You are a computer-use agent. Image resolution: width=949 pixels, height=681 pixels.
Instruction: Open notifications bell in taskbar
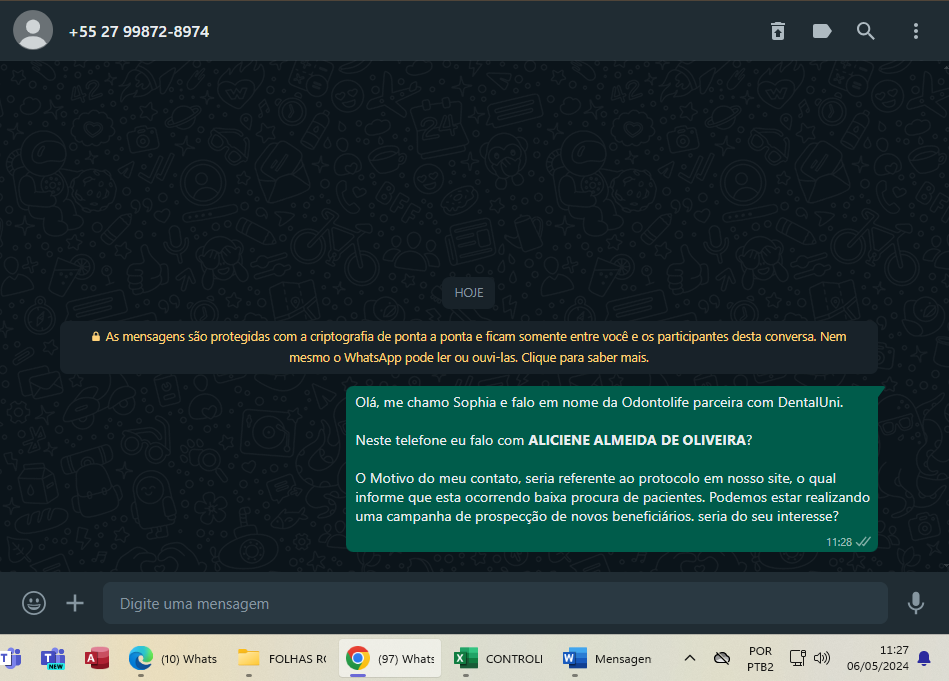coord(924,658)
